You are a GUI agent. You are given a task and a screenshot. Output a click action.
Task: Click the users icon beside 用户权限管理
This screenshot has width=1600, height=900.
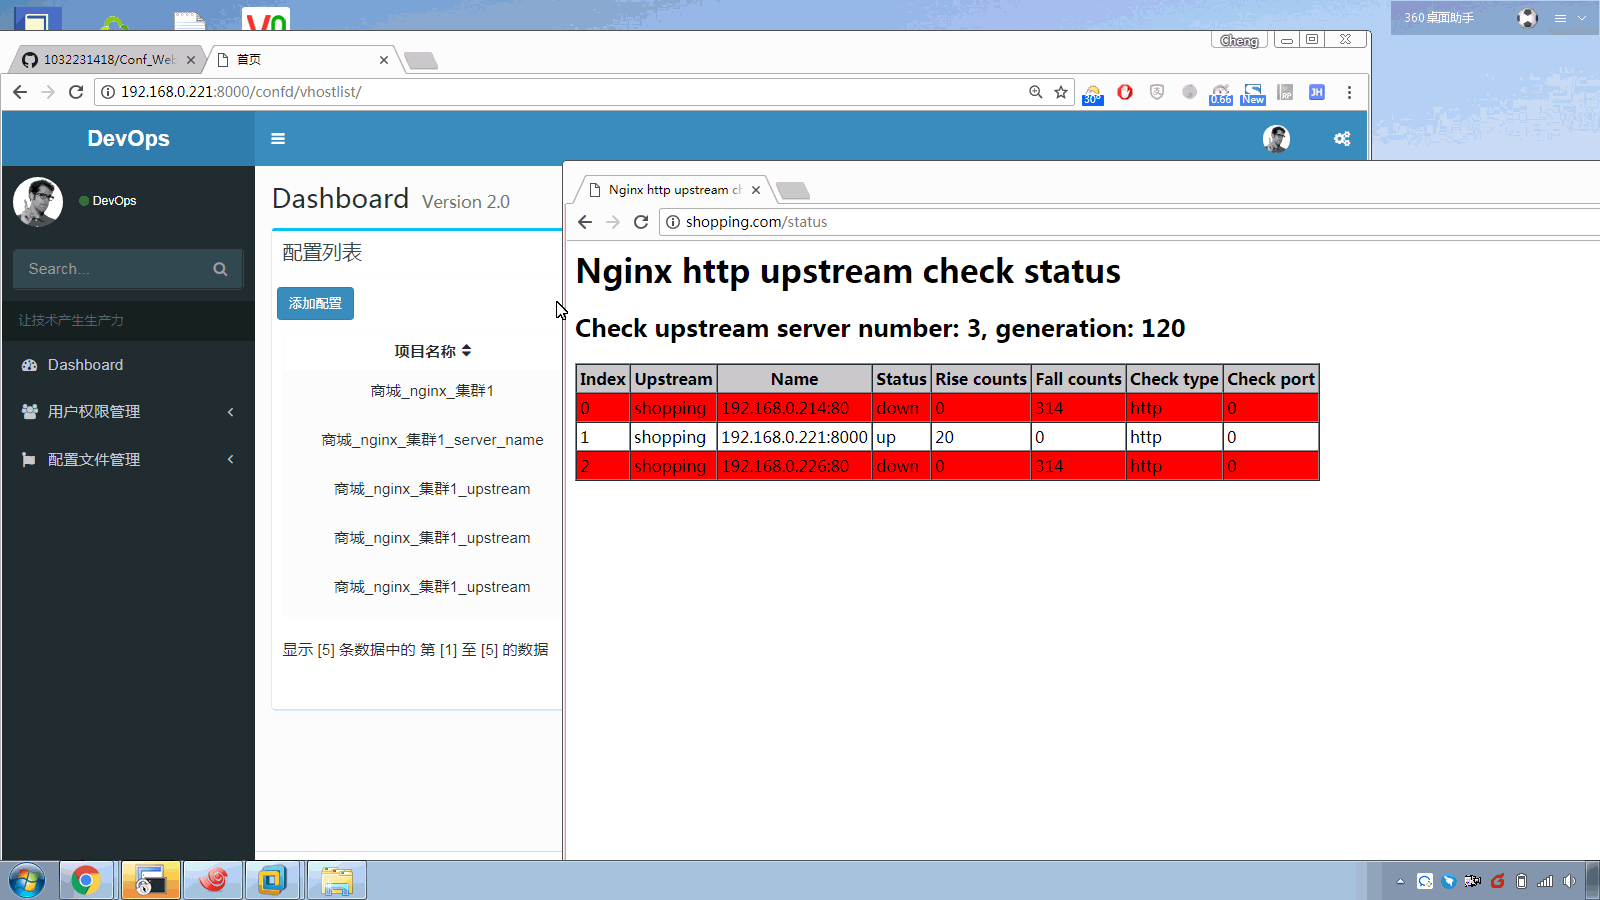29,412
